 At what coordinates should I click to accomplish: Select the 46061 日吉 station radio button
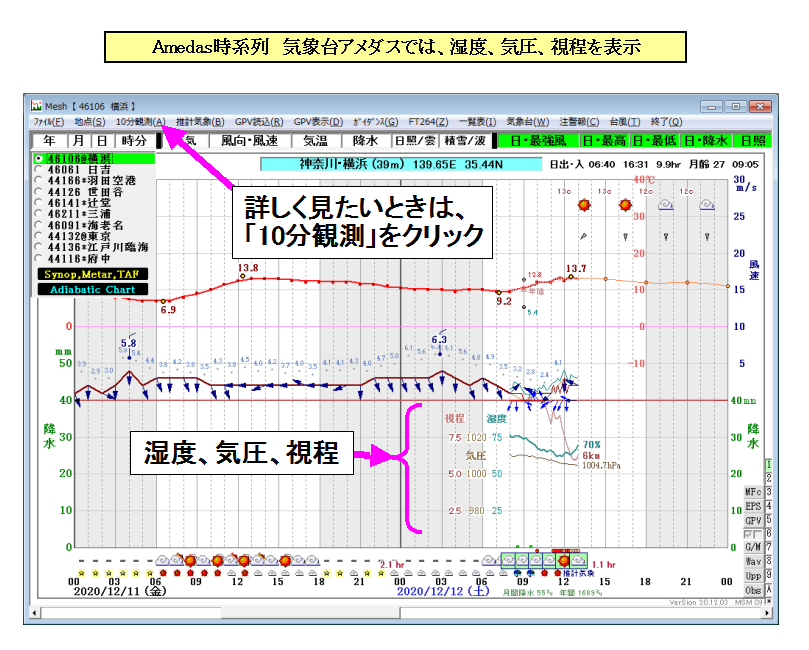pos(38,169)
